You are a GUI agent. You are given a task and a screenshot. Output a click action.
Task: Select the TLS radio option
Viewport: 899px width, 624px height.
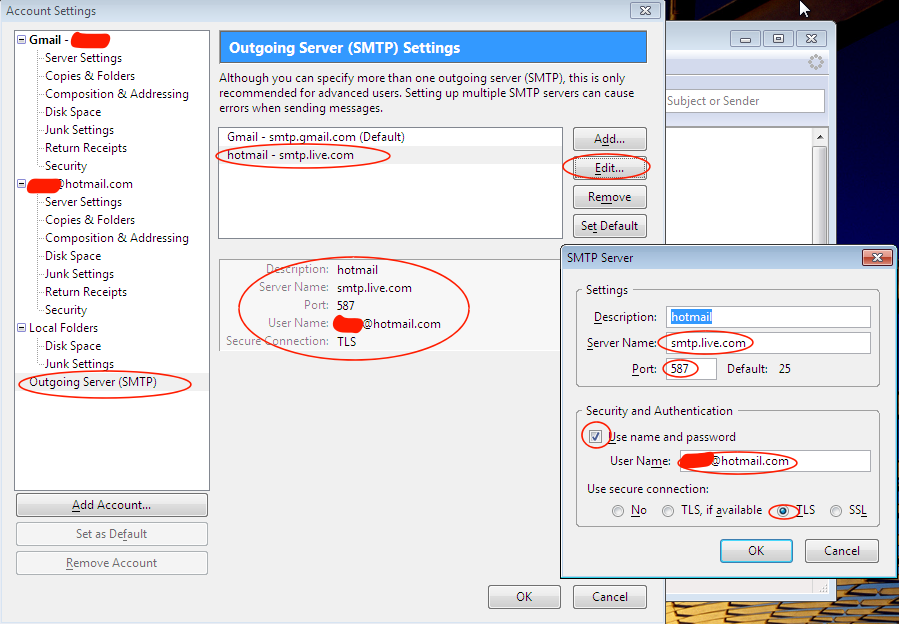[x=783, y=510]
